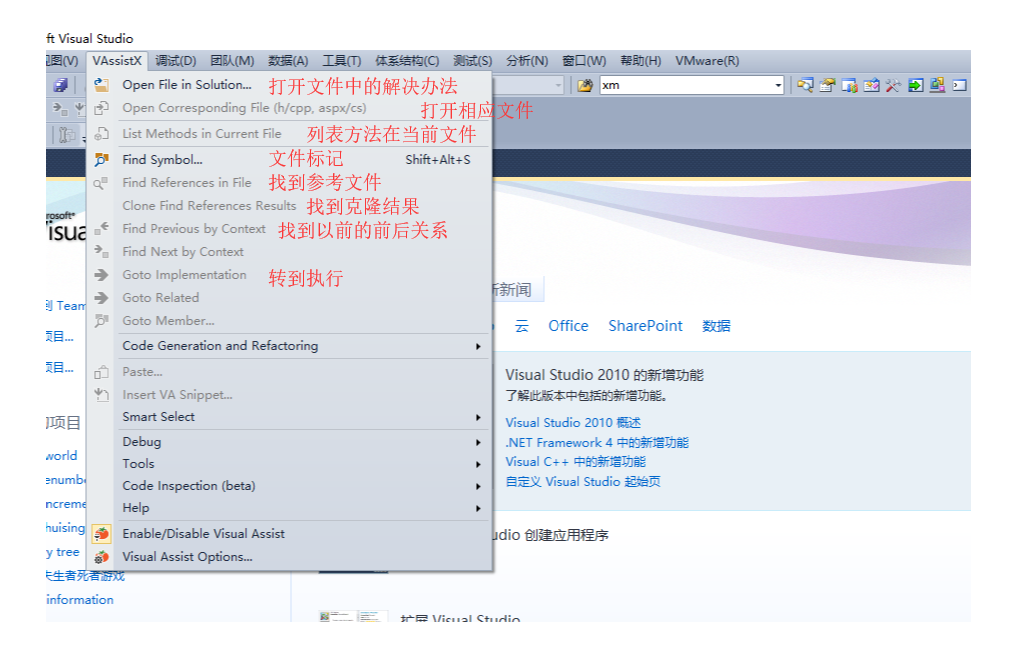Viewport: 1033px width, 651px height.
Task: Click the blue stacked-pages icon on left toolbar
Action: (61, 85)
